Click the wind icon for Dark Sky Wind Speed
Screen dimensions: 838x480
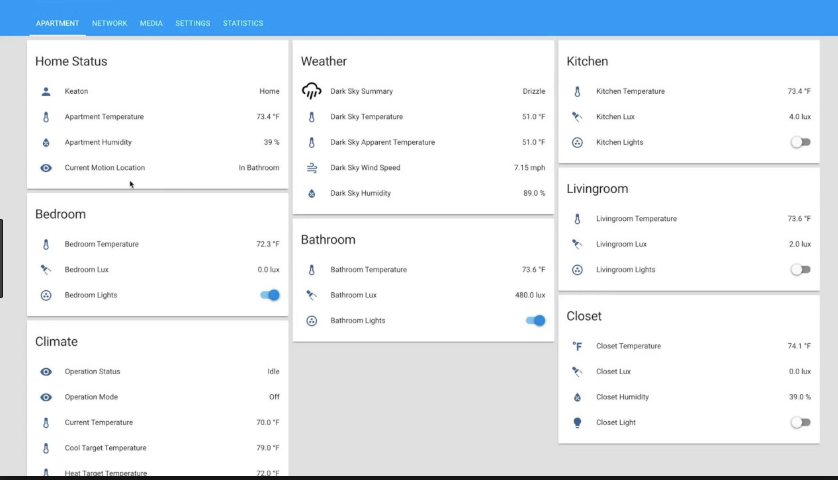[x=312, y=168]
